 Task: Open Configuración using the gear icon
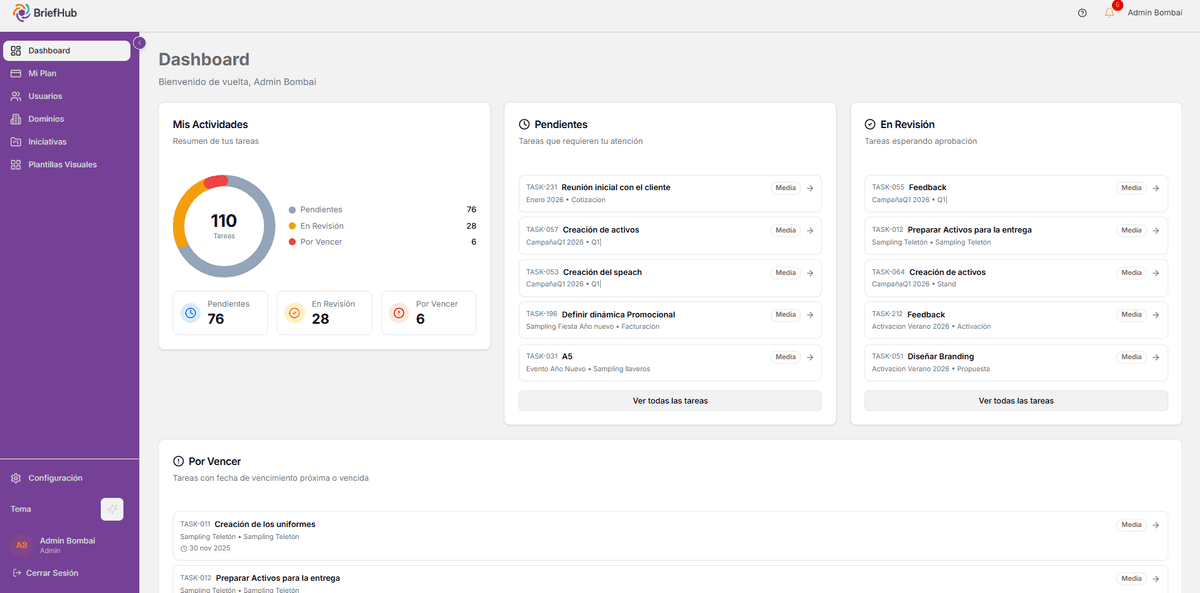(x=17, y=478)
